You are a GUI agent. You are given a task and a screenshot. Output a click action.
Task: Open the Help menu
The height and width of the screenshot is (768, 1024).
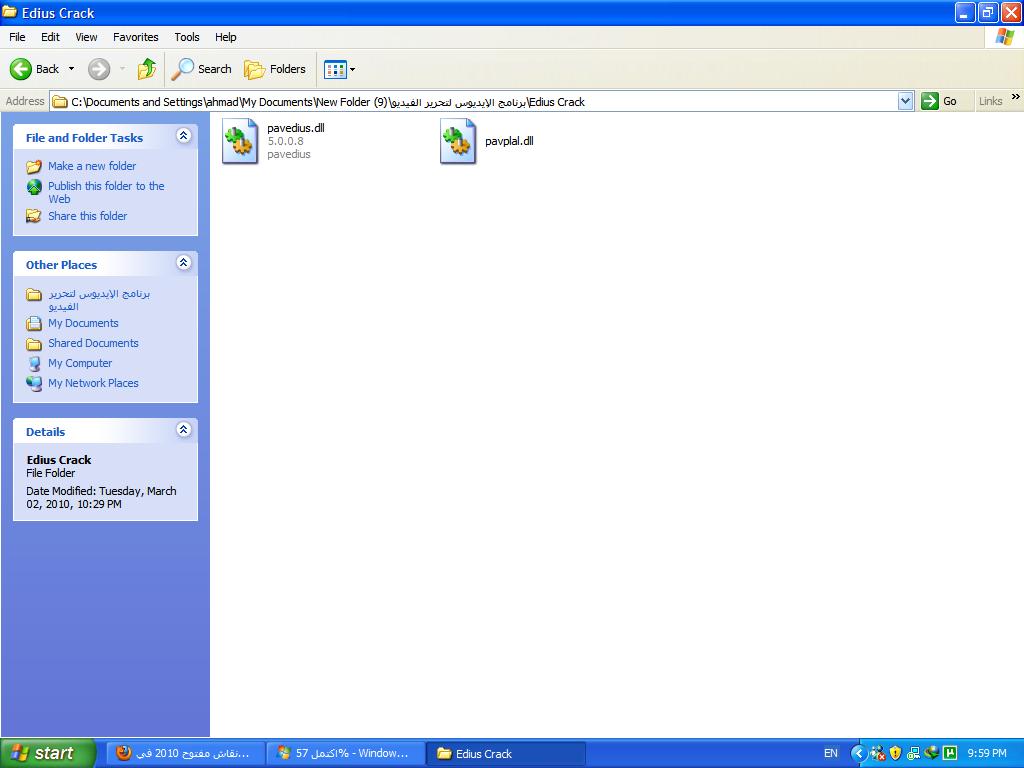point(225,37)
